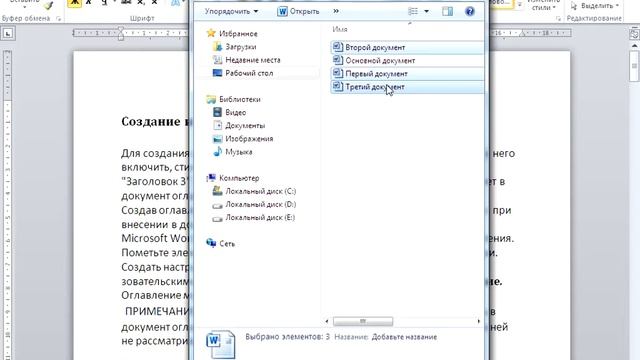Open the Видео library

236,113
